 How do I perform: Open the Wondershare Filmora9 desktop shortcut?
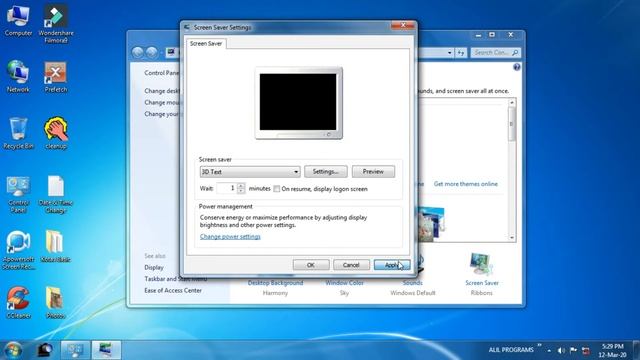click(x=56, y=24)
